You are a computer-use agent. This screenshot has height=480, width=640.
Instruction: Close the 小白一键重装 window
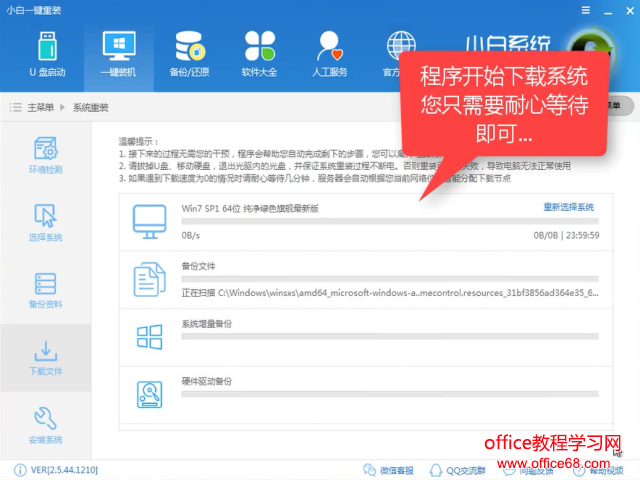click(630, 11)
